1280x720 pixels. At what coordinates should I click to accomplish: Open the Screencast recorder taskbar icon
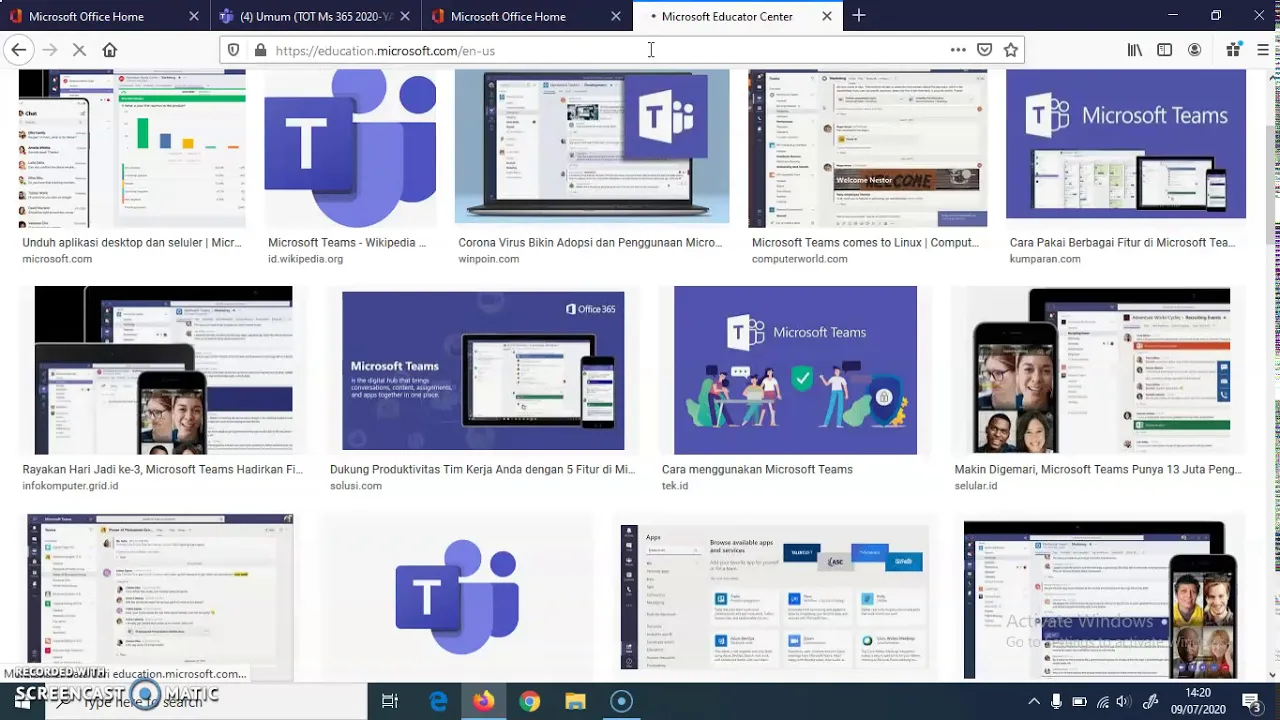pos(622,701)
